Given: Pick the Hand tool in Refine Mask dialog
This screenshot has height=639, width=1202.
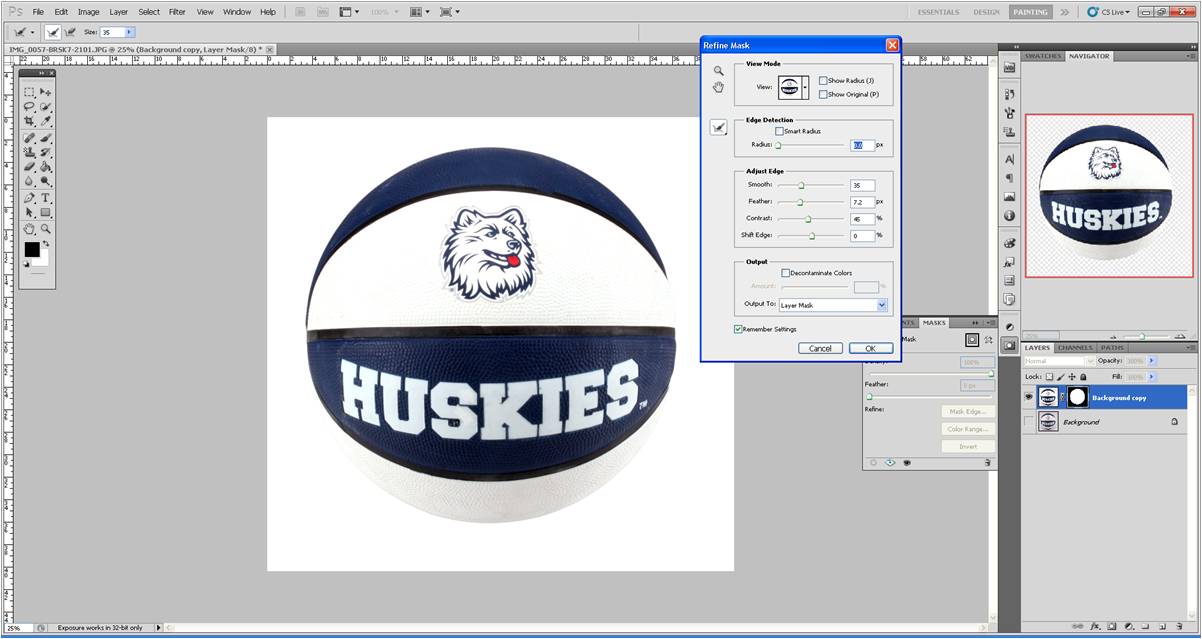Looking at the screenshot, I should 718,88.
